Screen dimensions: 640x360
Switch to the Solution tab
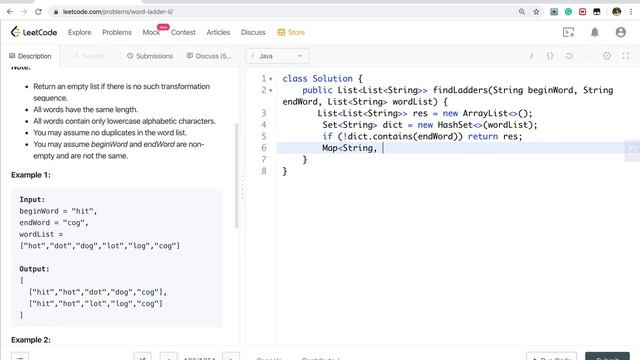(x=90, y=56)
